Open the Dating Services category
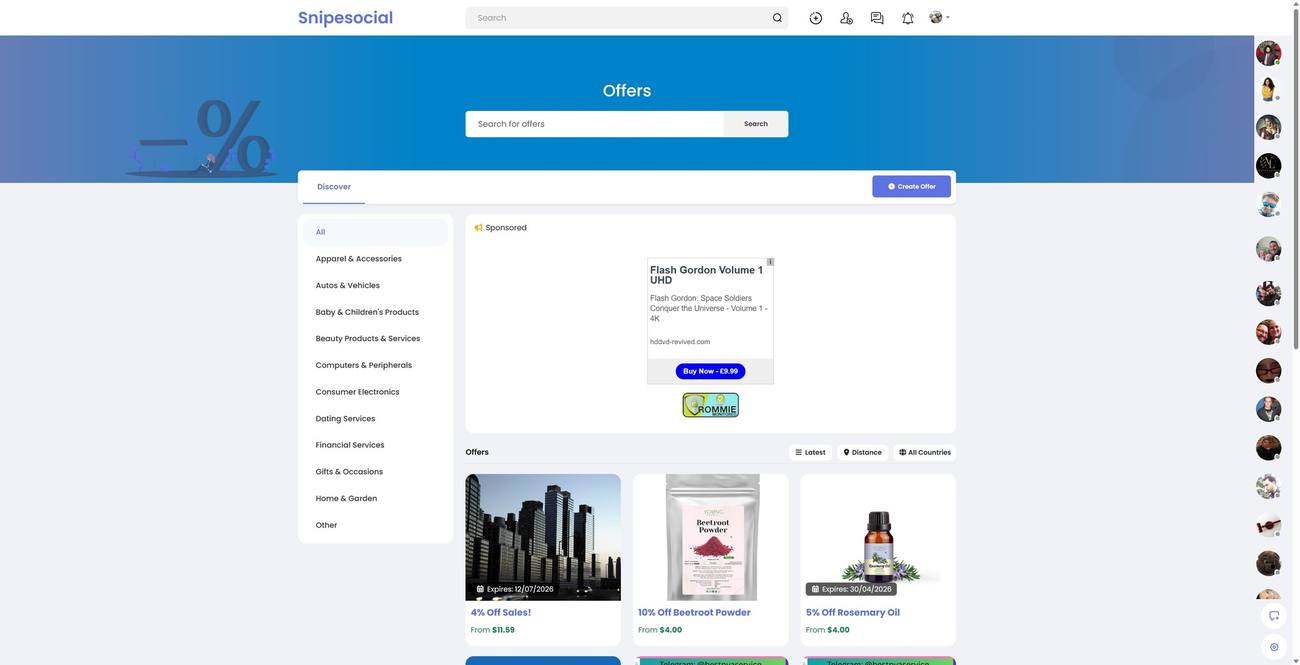1300x665 pixels. pyautogui.click(x=376, y=419)
